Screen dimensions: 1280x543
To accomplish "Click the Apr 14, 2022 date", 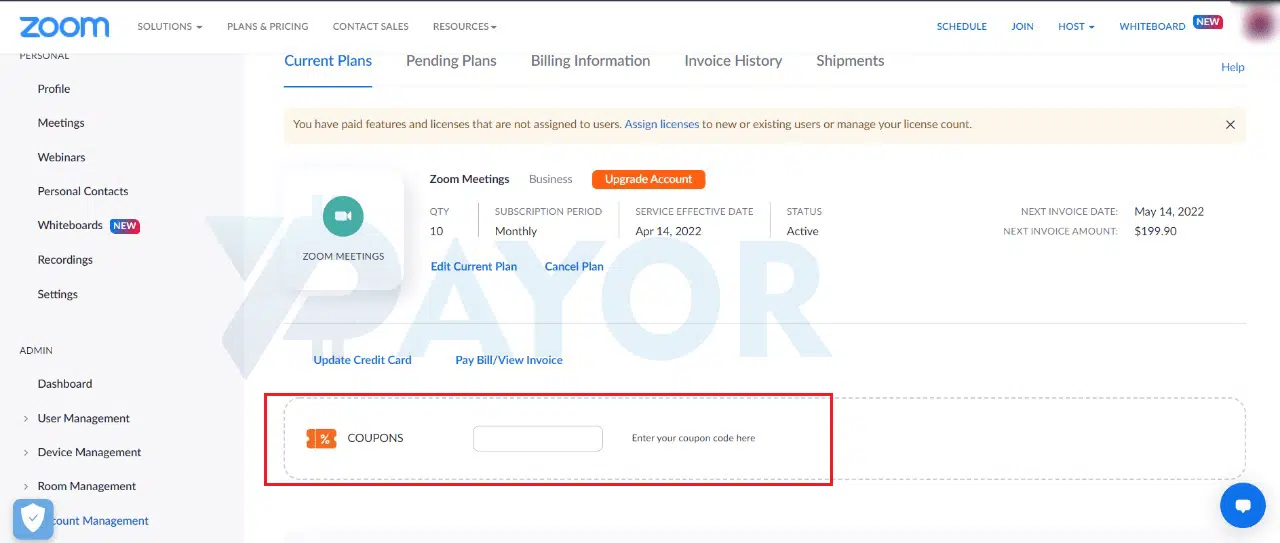I will point(668,231).
